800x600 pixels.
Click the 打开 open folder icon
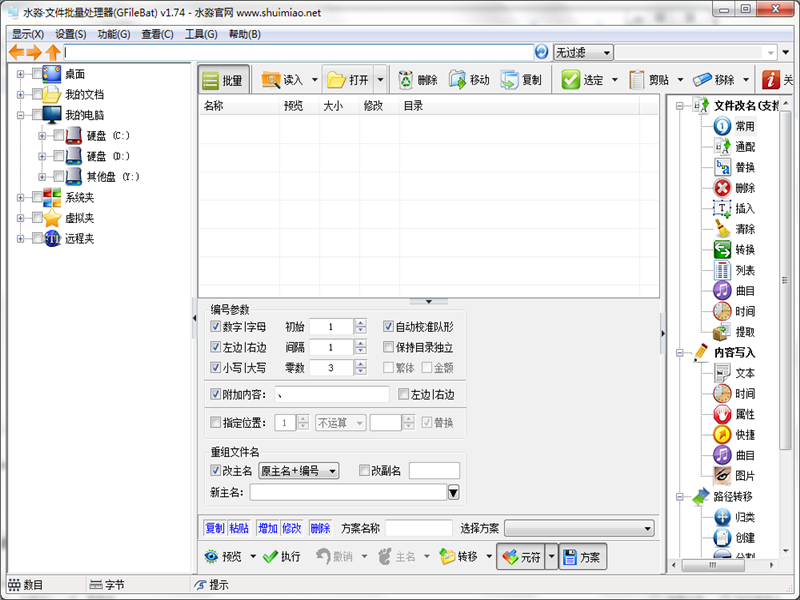click(336, 80)
